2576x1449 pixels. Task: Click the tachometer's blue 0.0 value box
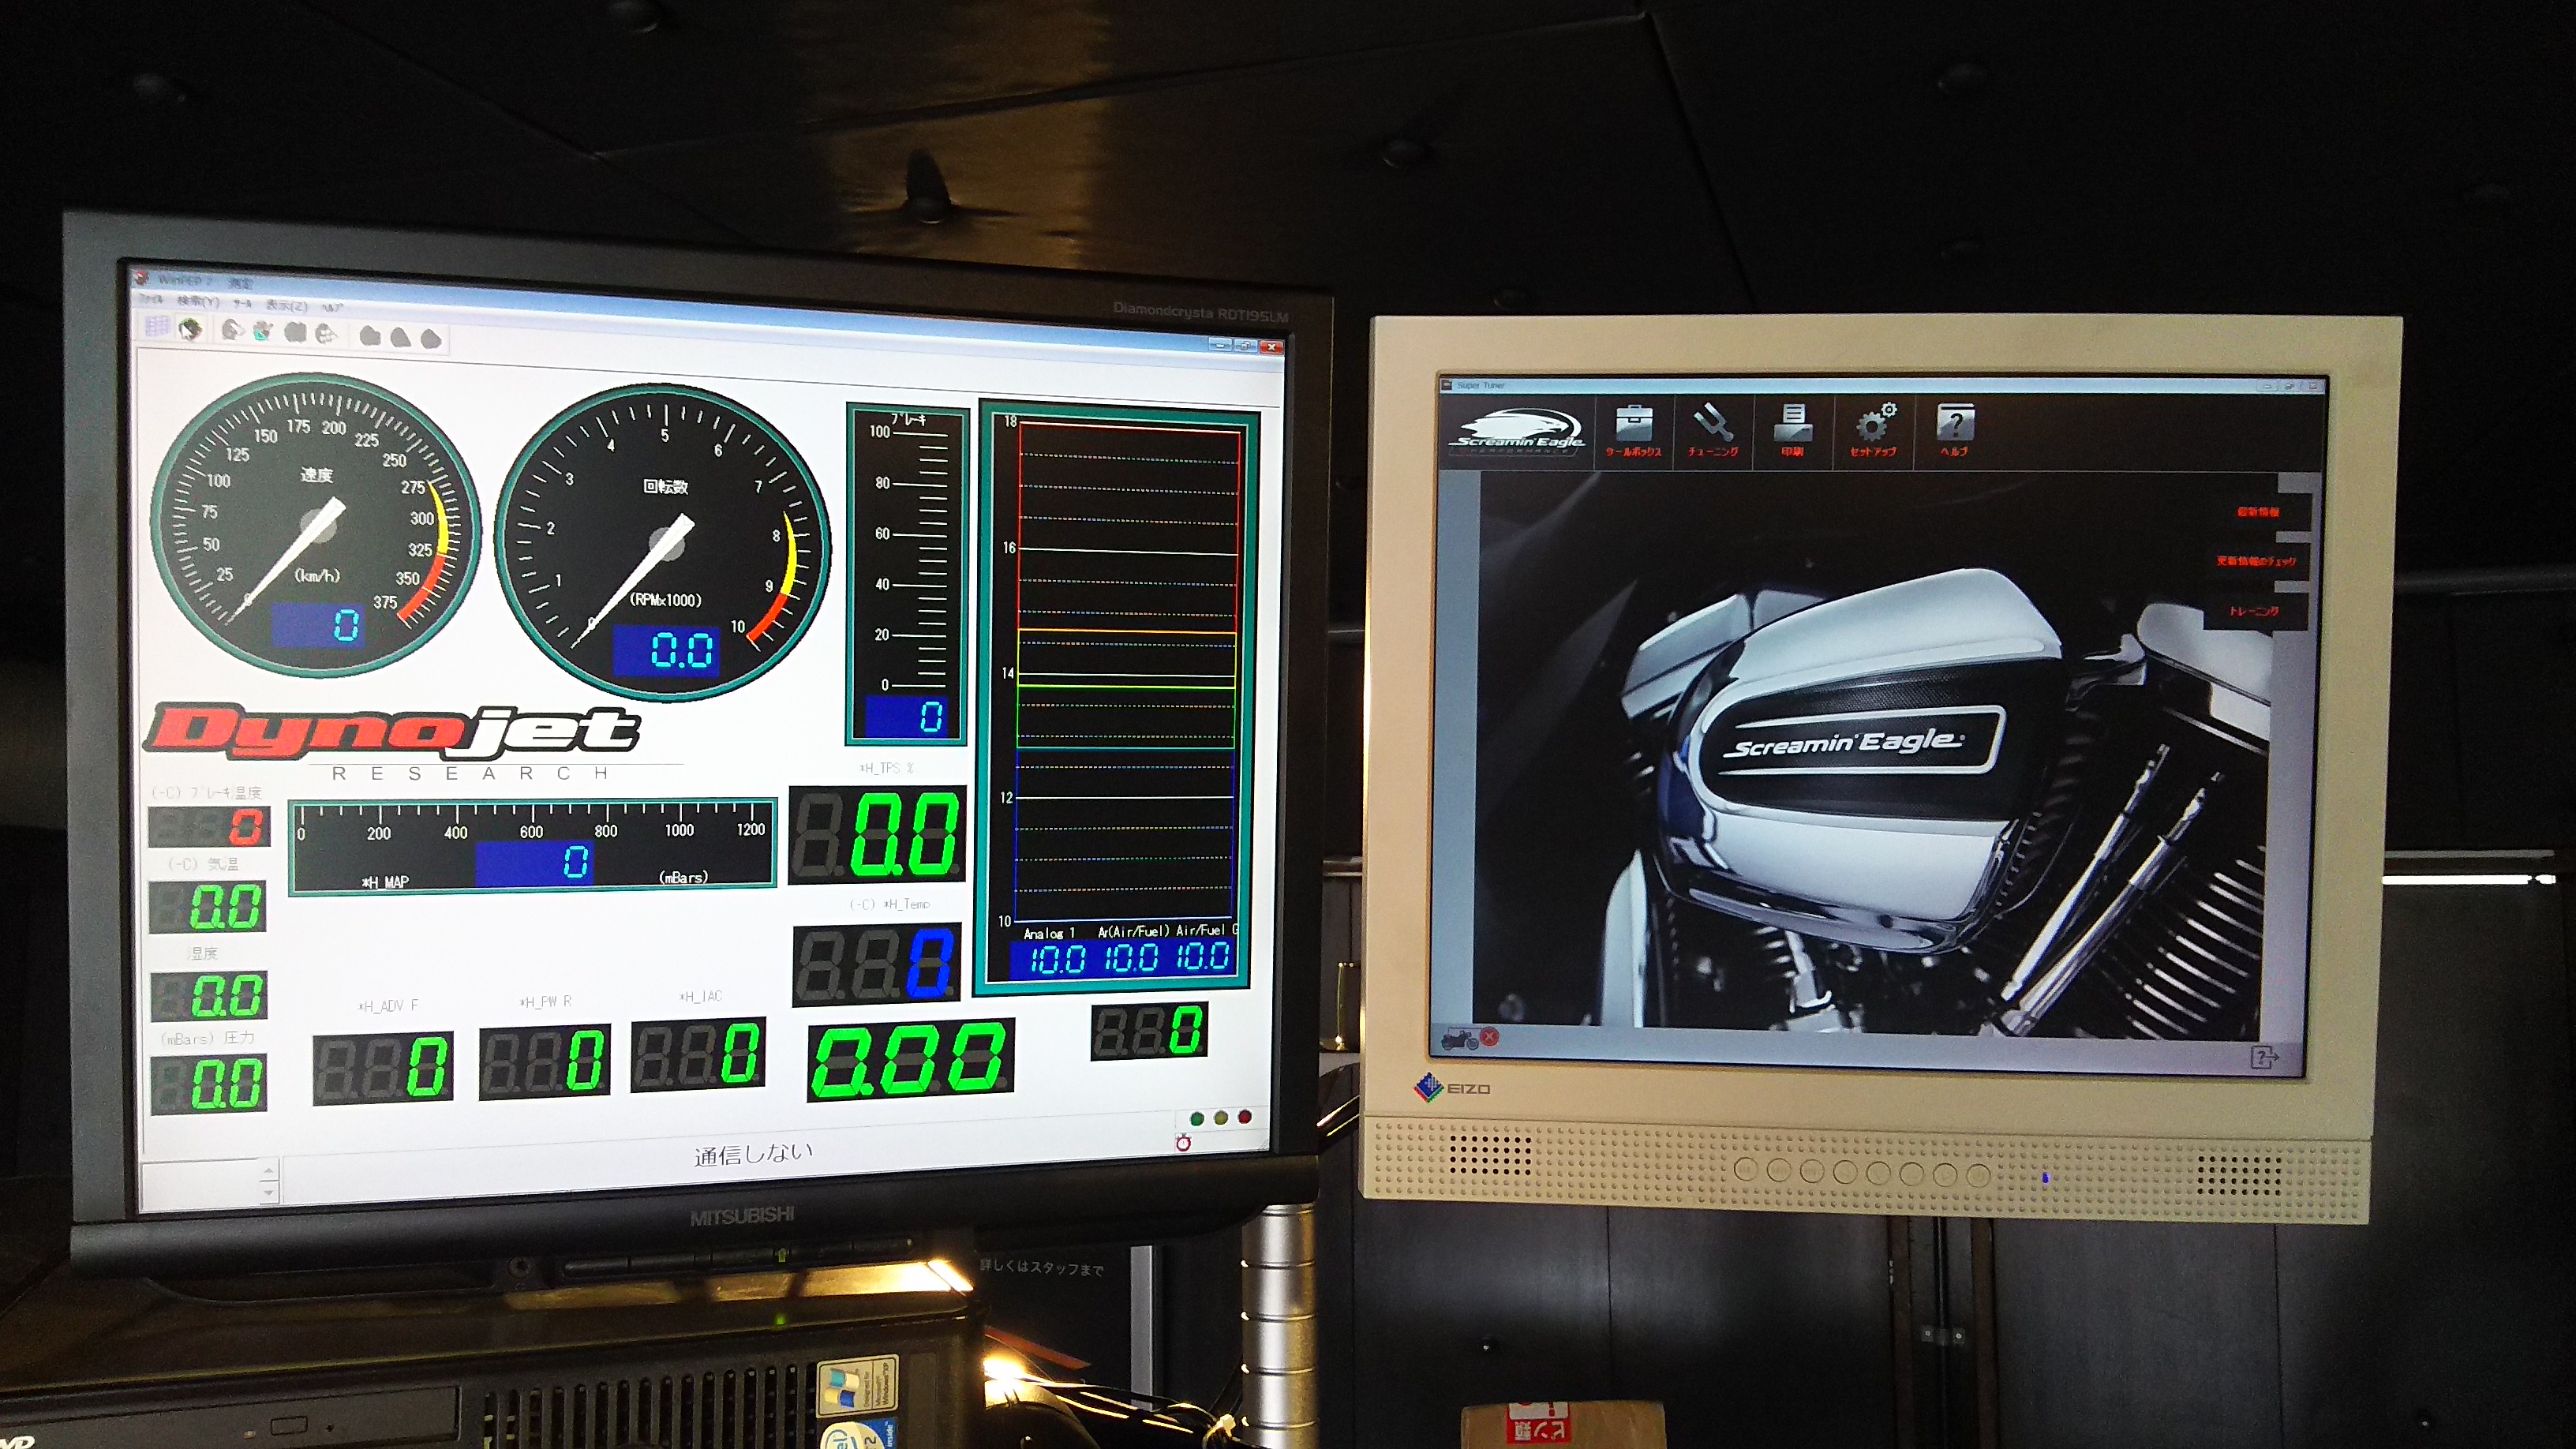tap(666, 651)
